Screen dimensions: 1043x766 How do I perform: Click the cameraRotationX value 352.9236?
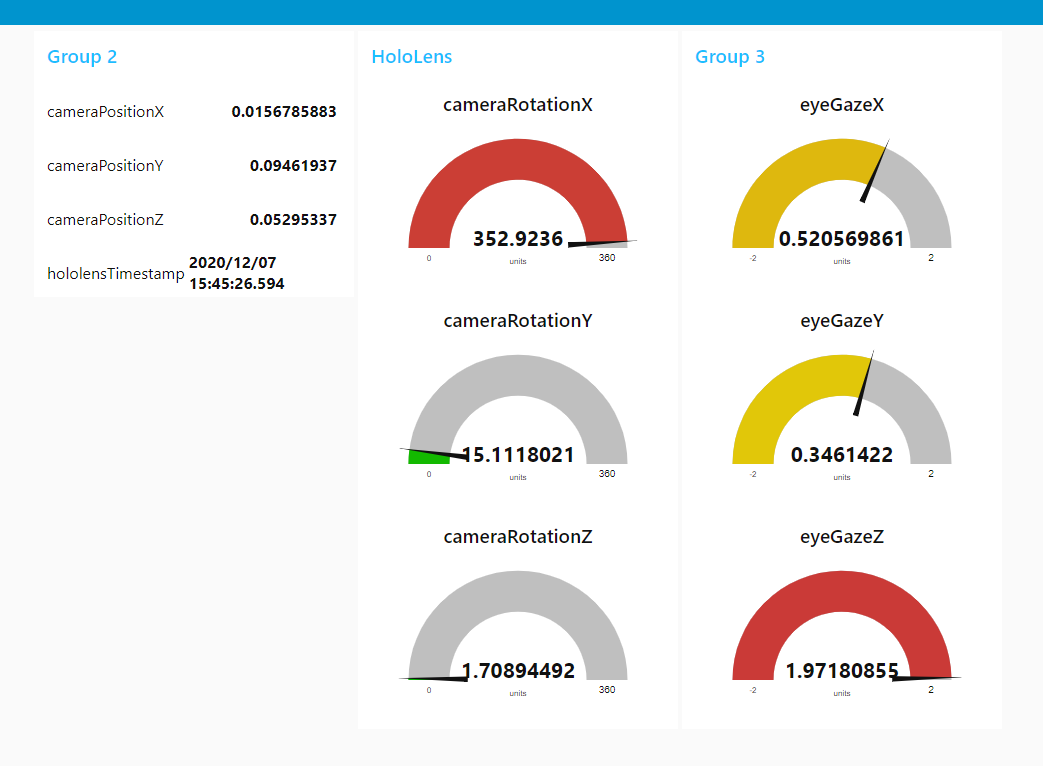(x=517, y=239)
